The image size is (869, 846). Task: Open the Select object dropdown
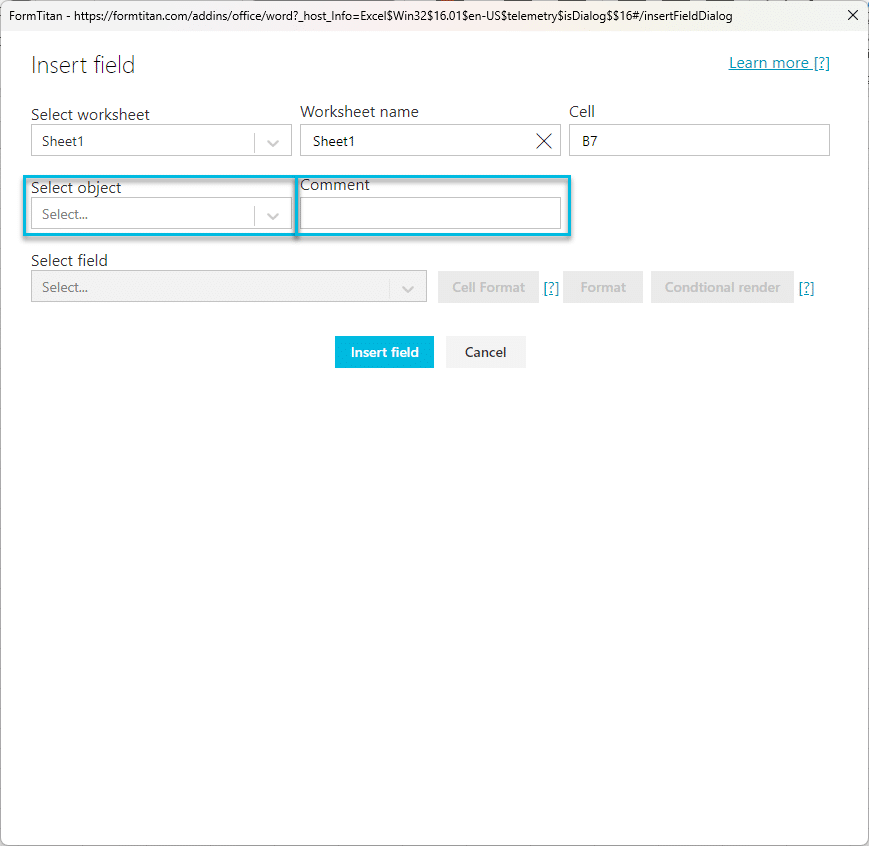pyautogui.click(x=143, y=214)
